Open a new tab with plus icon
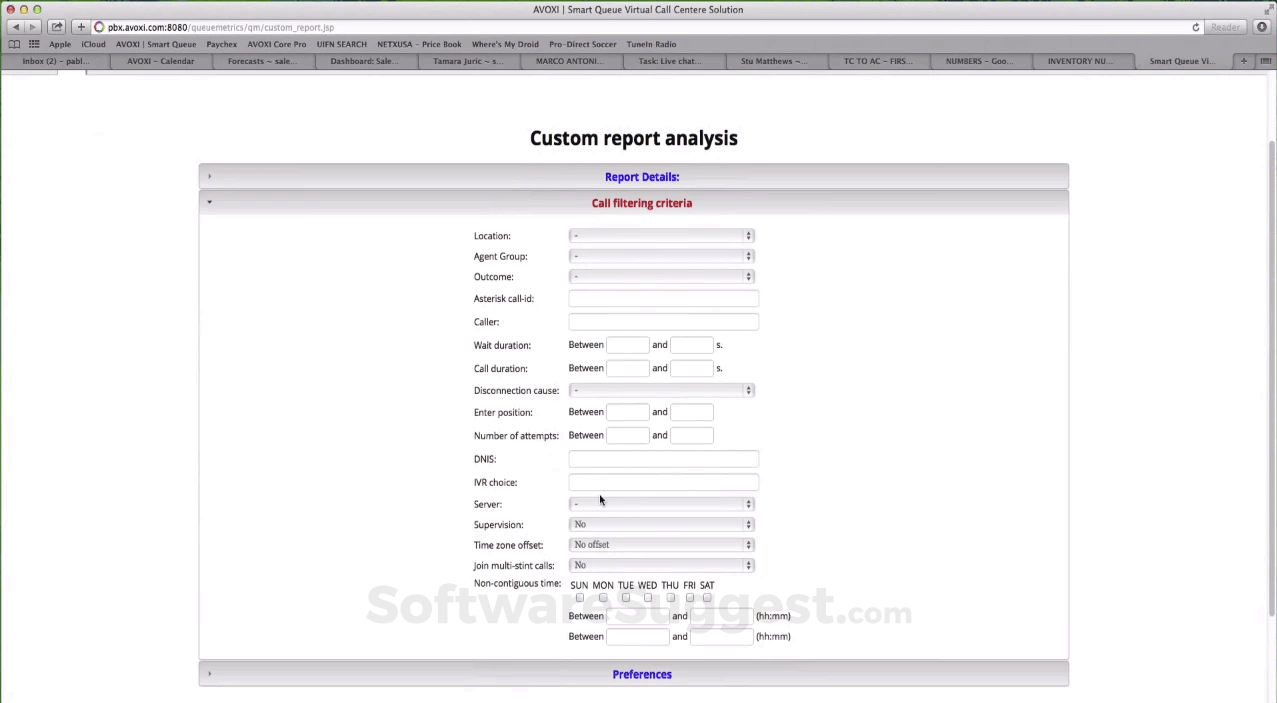The width and height of the screenshot is (1277, 703). click(1244, 61)
